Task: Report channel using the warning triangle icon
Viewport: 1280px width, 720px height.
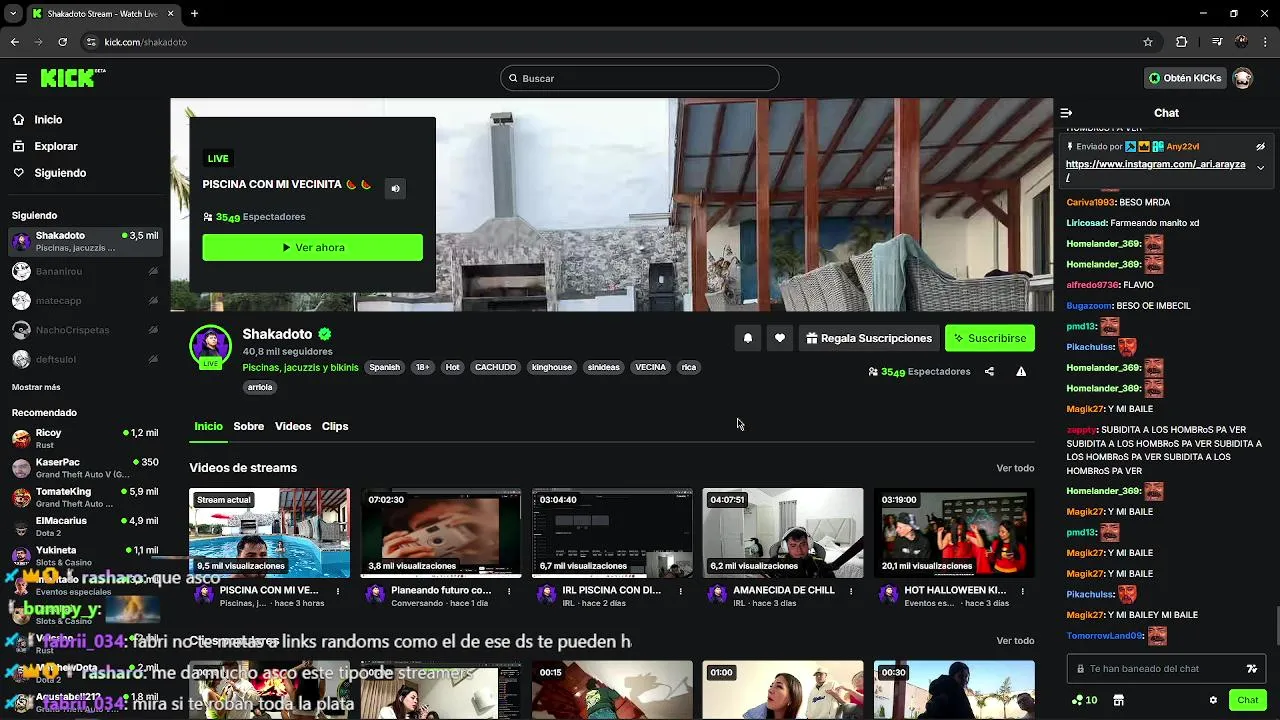Action: (1021, 371)
